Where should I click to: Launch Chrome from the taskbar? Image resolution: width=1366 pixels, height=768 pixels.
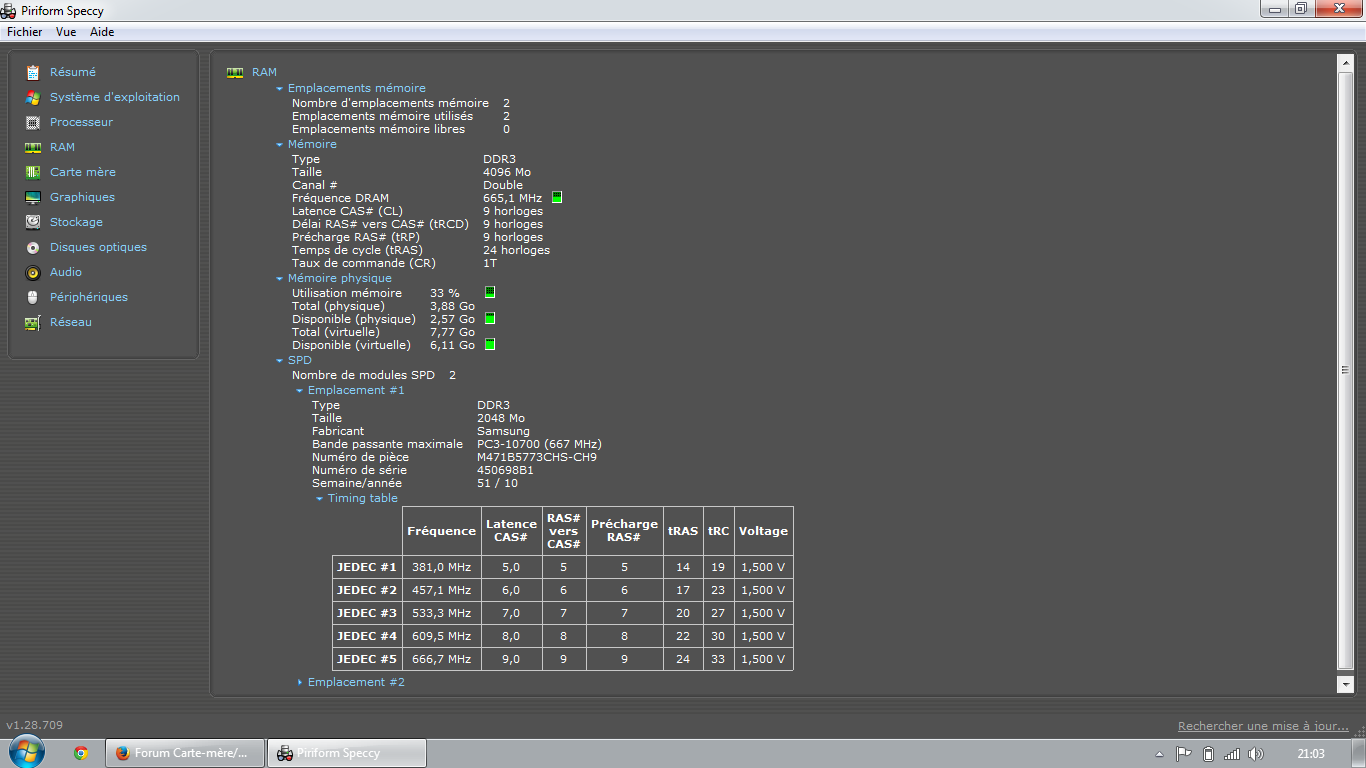pos(81,753)
